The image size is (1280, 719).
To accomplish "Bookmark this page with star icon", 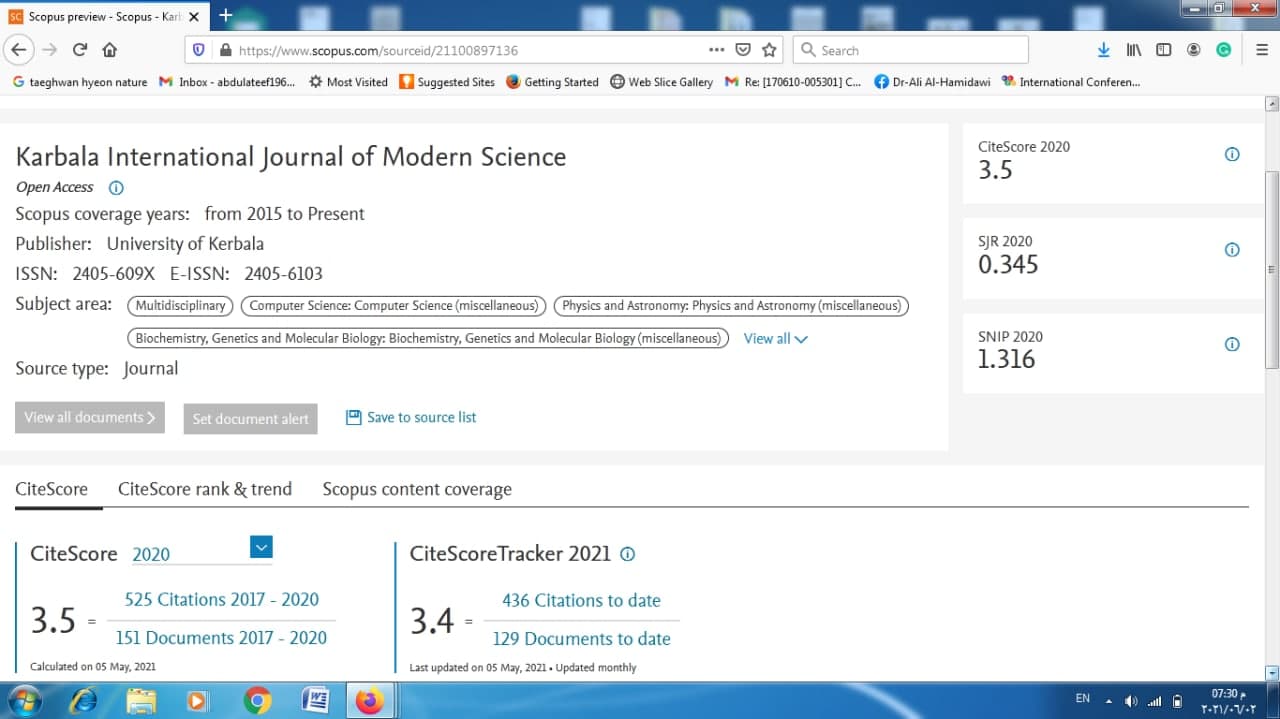I will [769, 50].
